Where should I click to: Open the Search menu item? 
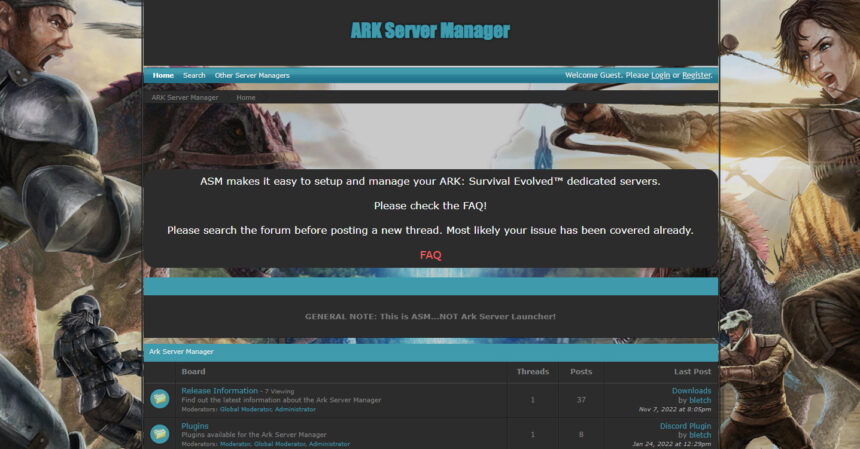point(194,75)
